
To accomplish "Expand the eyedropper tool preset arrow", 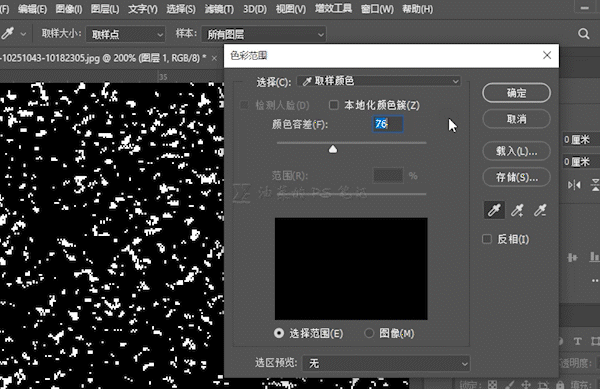I will pos(23,34).
